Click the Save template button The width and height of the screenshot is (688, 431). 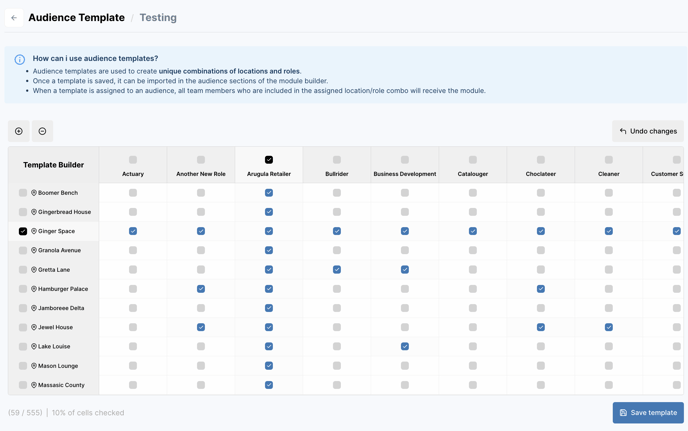pos(648,412)
